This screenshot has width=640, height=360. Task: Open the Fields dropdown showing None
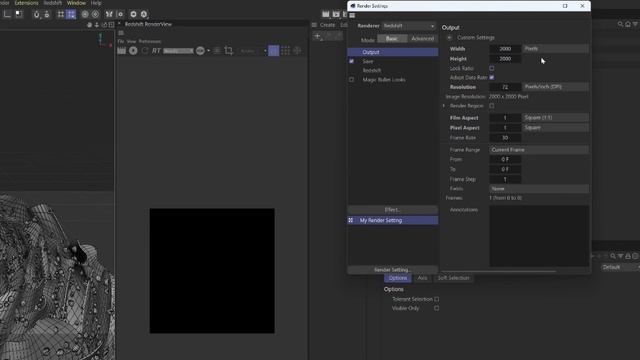point(539,189)
